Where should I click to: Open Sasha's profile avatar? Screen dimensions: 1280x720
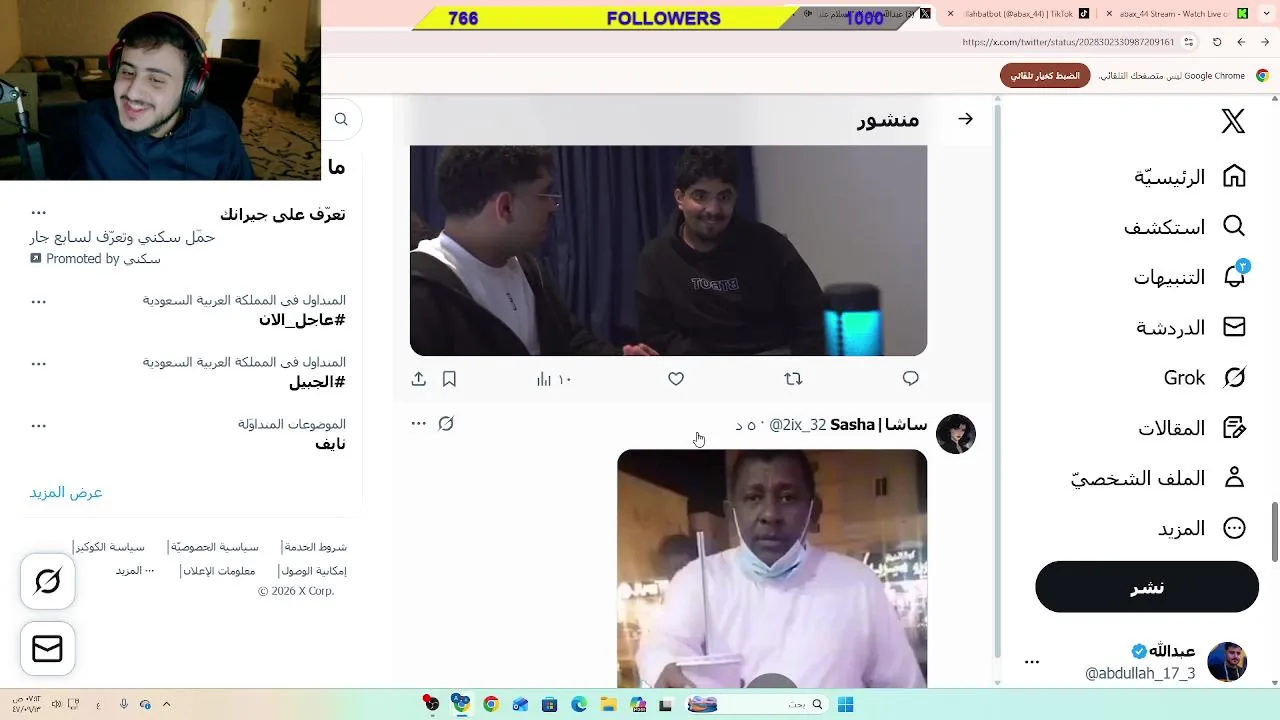[956, 434]
